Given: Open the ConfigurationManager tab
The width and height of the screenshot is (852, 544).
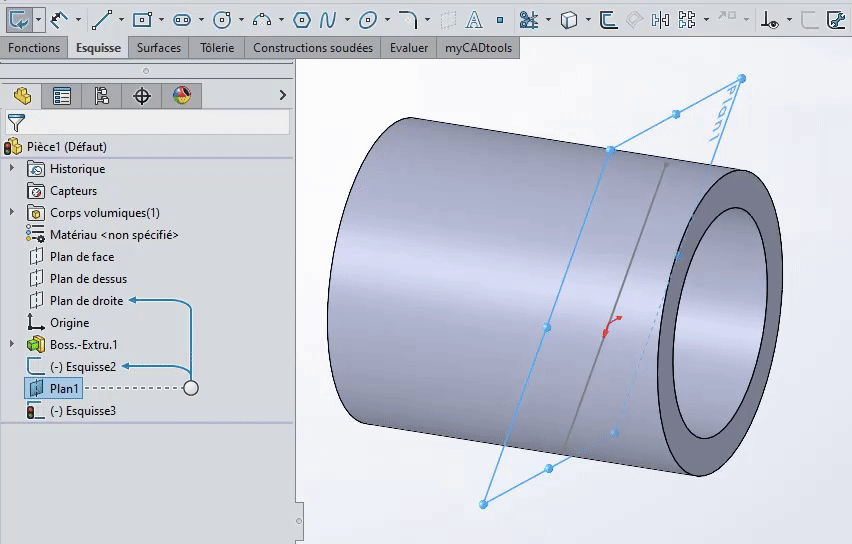Looking at the screenshot, I should tap(102, 96).
